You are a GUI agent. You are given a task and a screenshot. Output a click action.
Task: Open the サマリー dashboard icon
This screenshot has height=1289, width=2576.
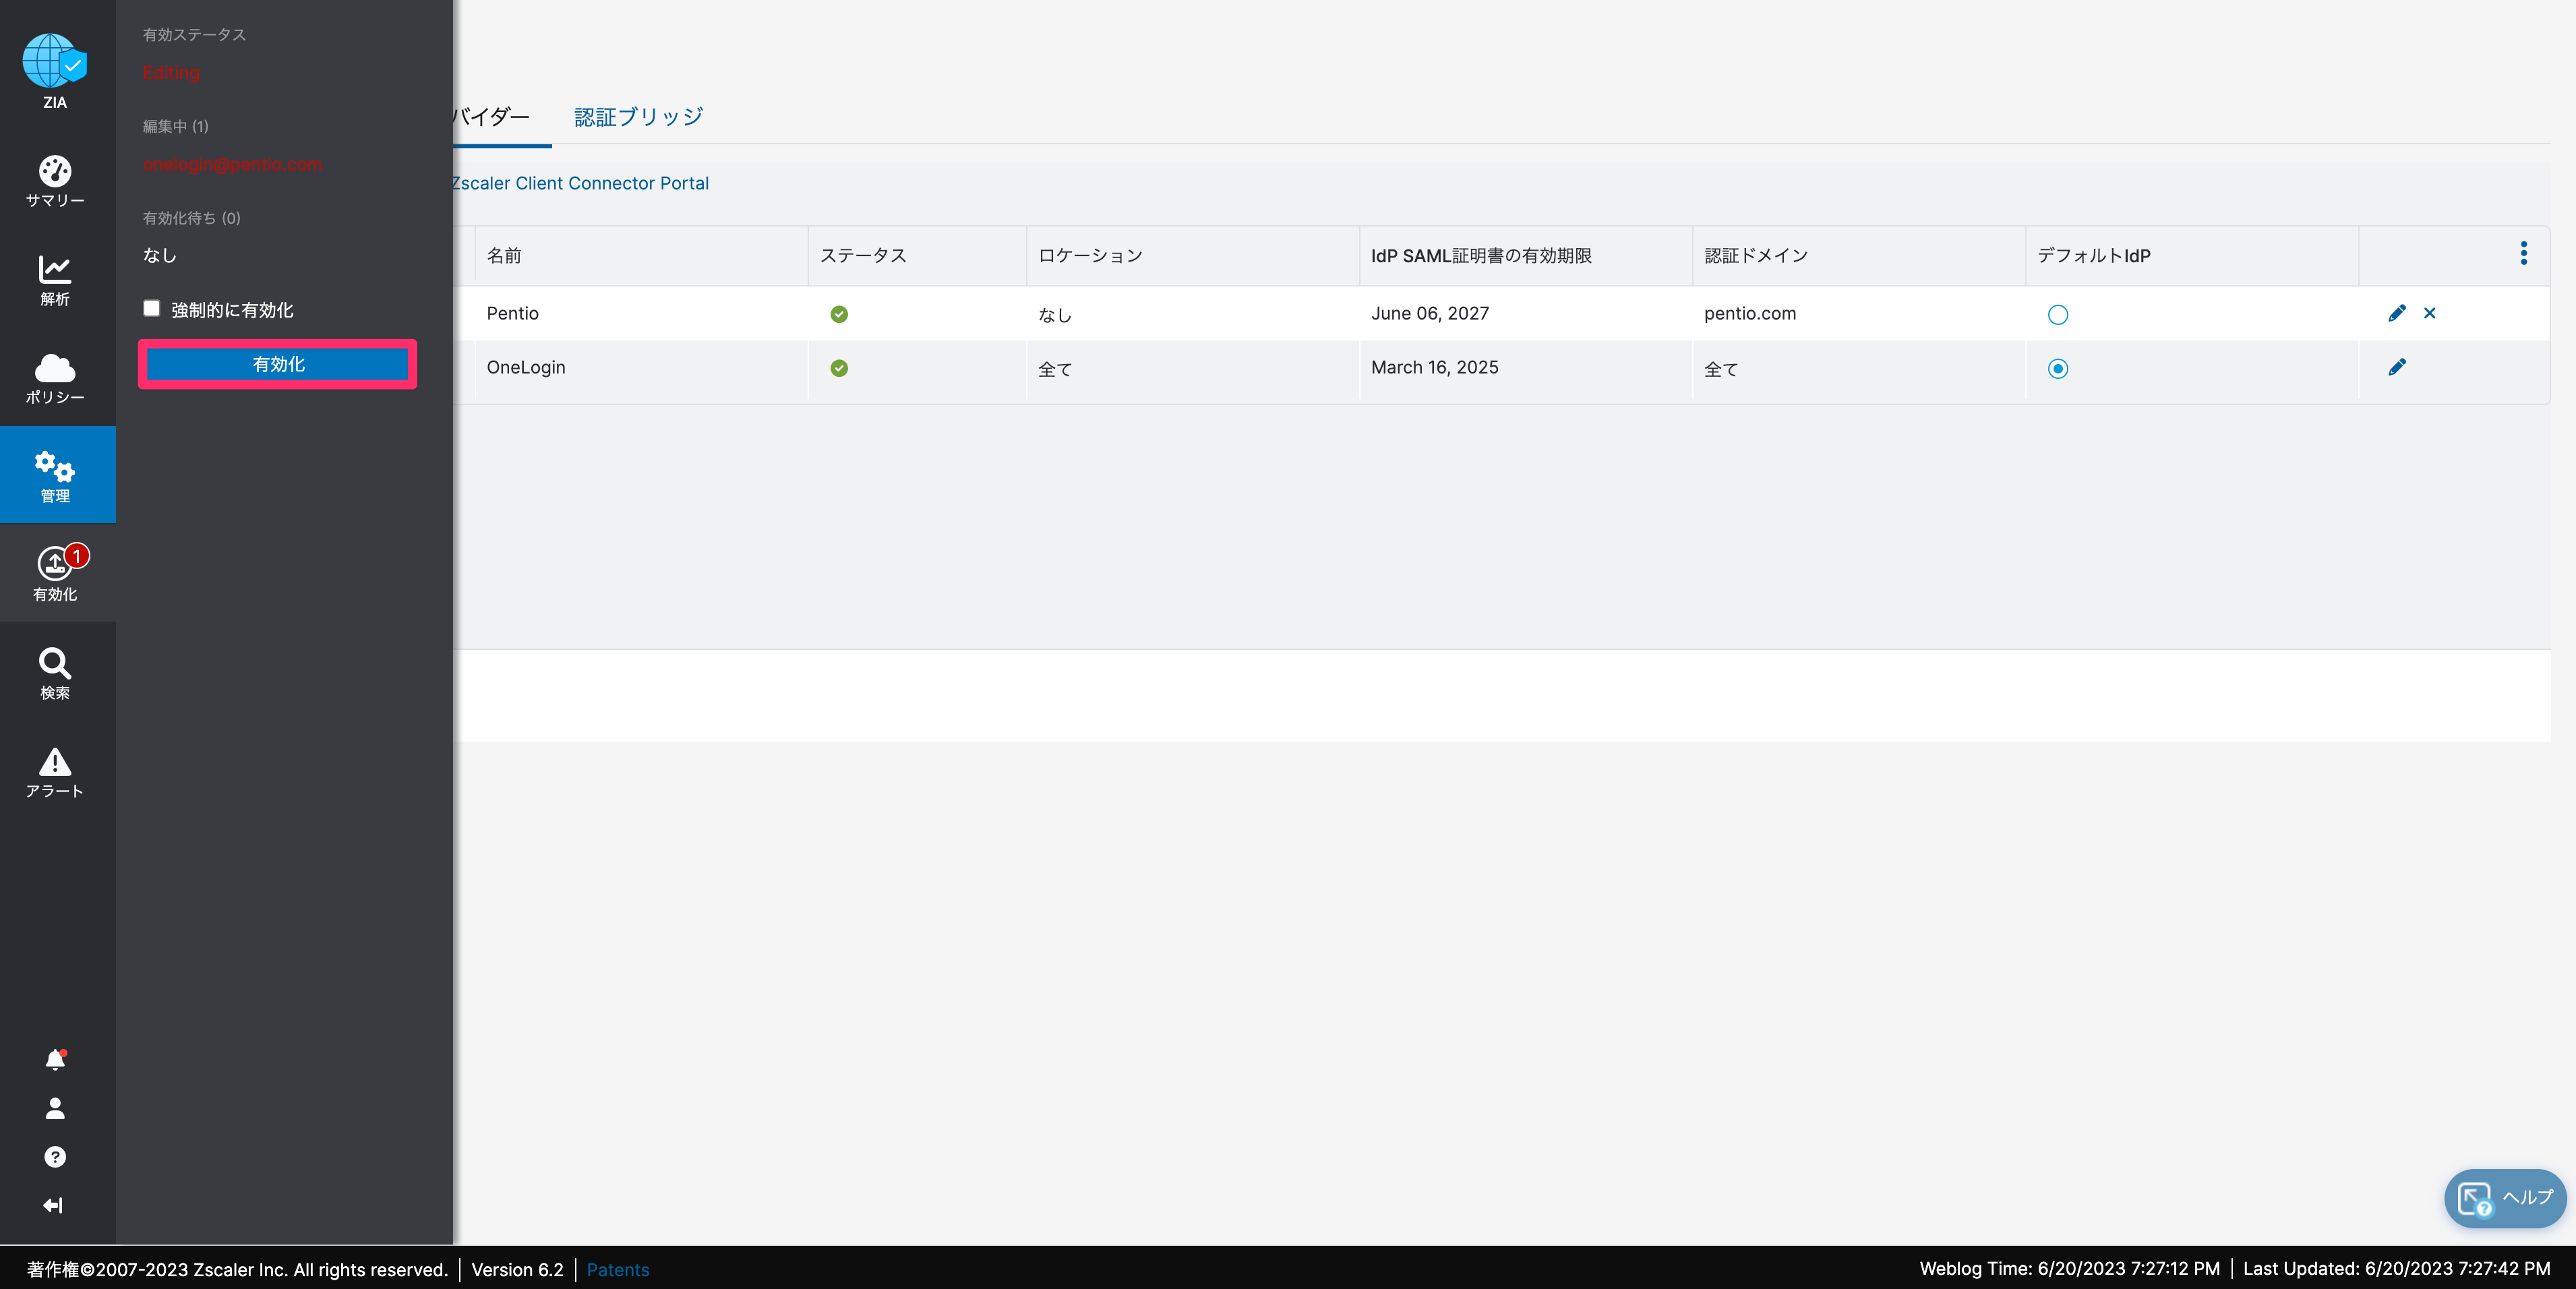(55, 171)
